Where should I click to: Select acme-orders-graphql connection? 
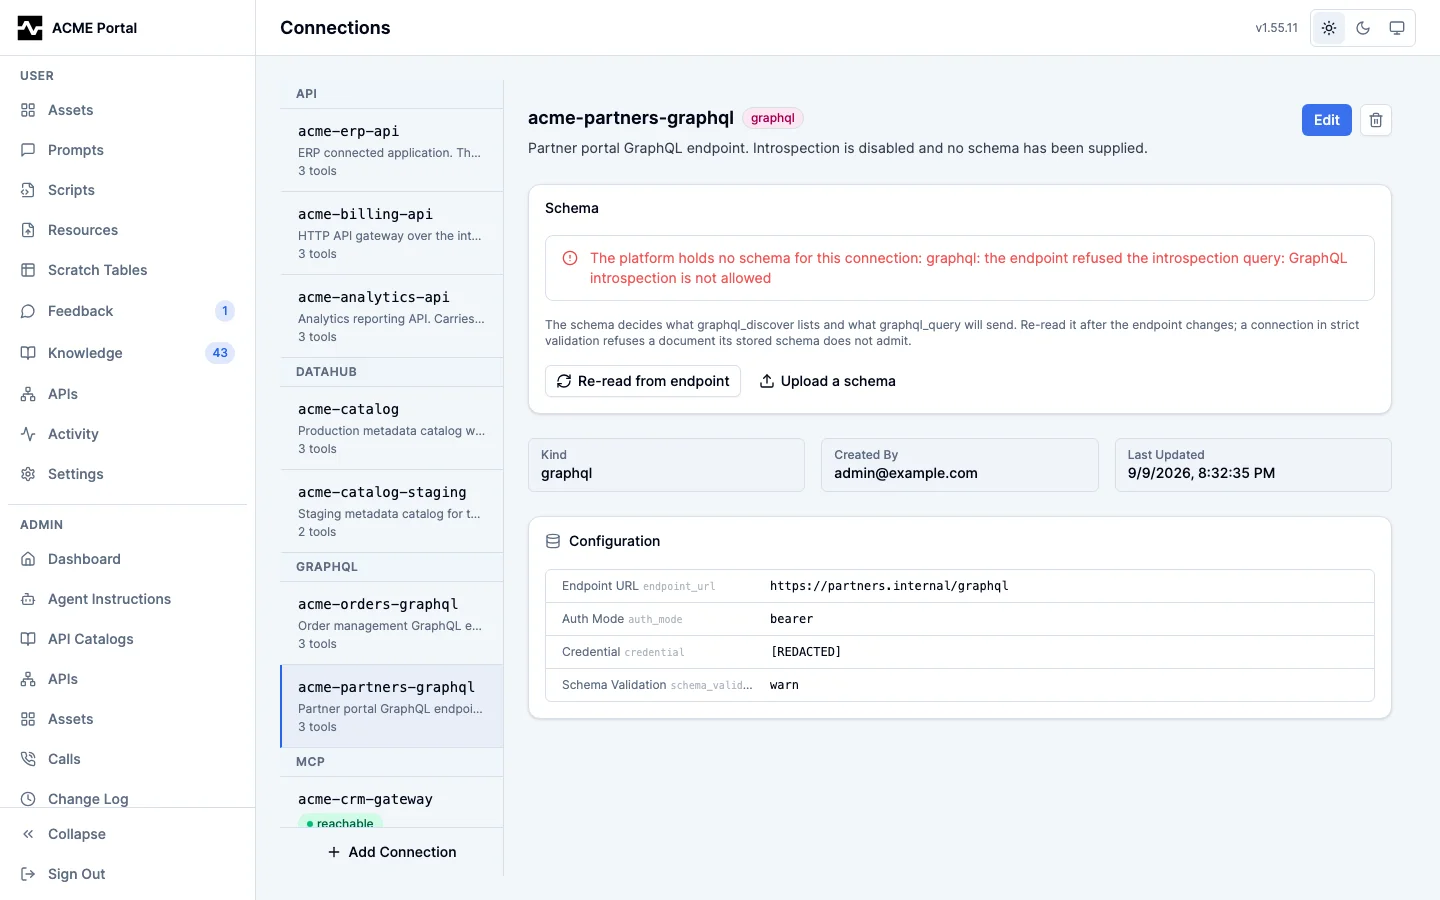(x=392, y=623)
